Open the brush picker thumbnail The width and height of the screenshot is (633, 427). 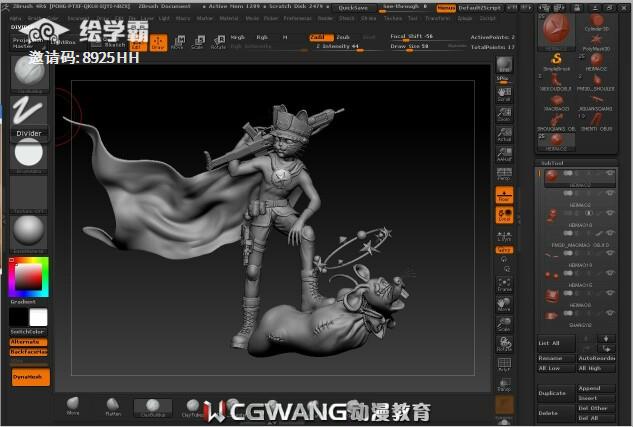click(x=29, y=73)
